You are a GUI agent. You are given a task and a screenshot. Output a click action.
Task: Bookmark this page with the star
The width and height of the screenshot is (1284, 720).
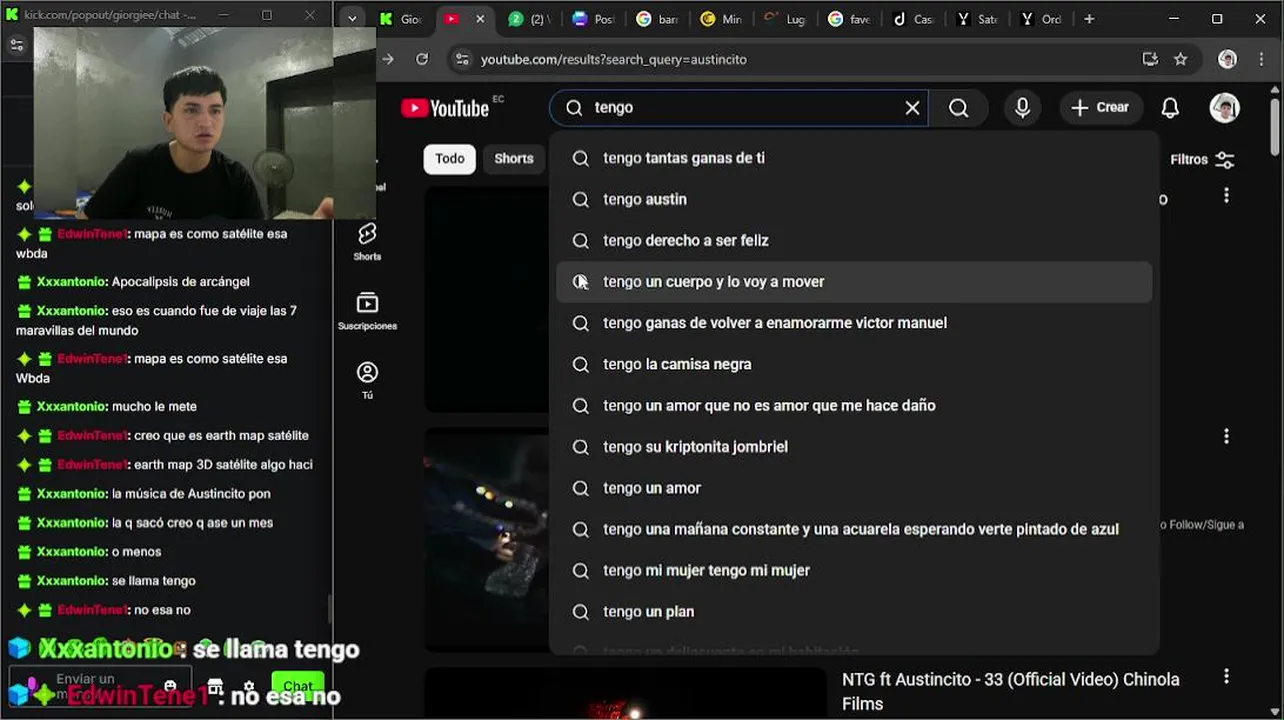[1180, 59]
